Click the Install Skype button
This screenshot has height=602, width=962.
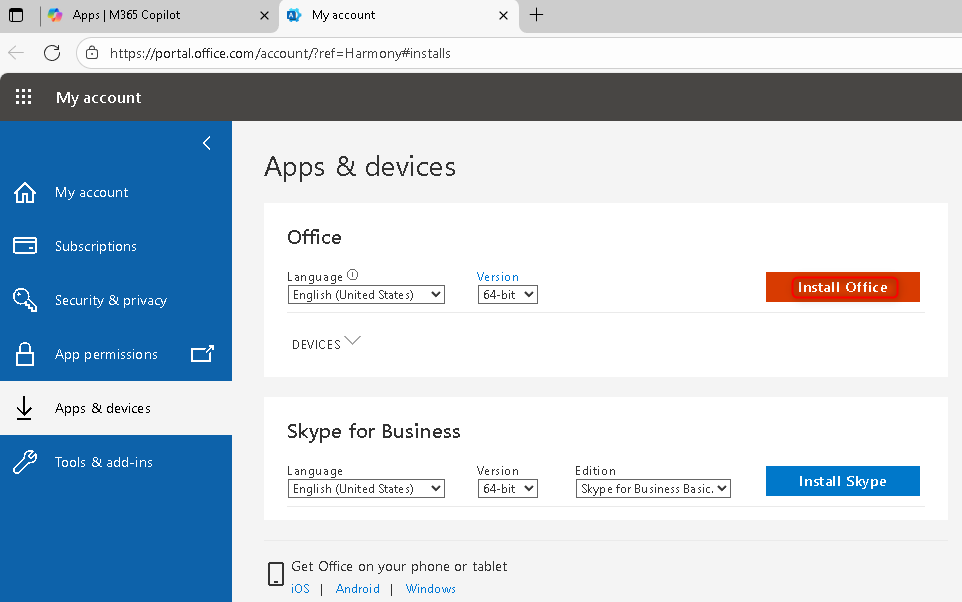pyautogui.click(x=842, y=481)
